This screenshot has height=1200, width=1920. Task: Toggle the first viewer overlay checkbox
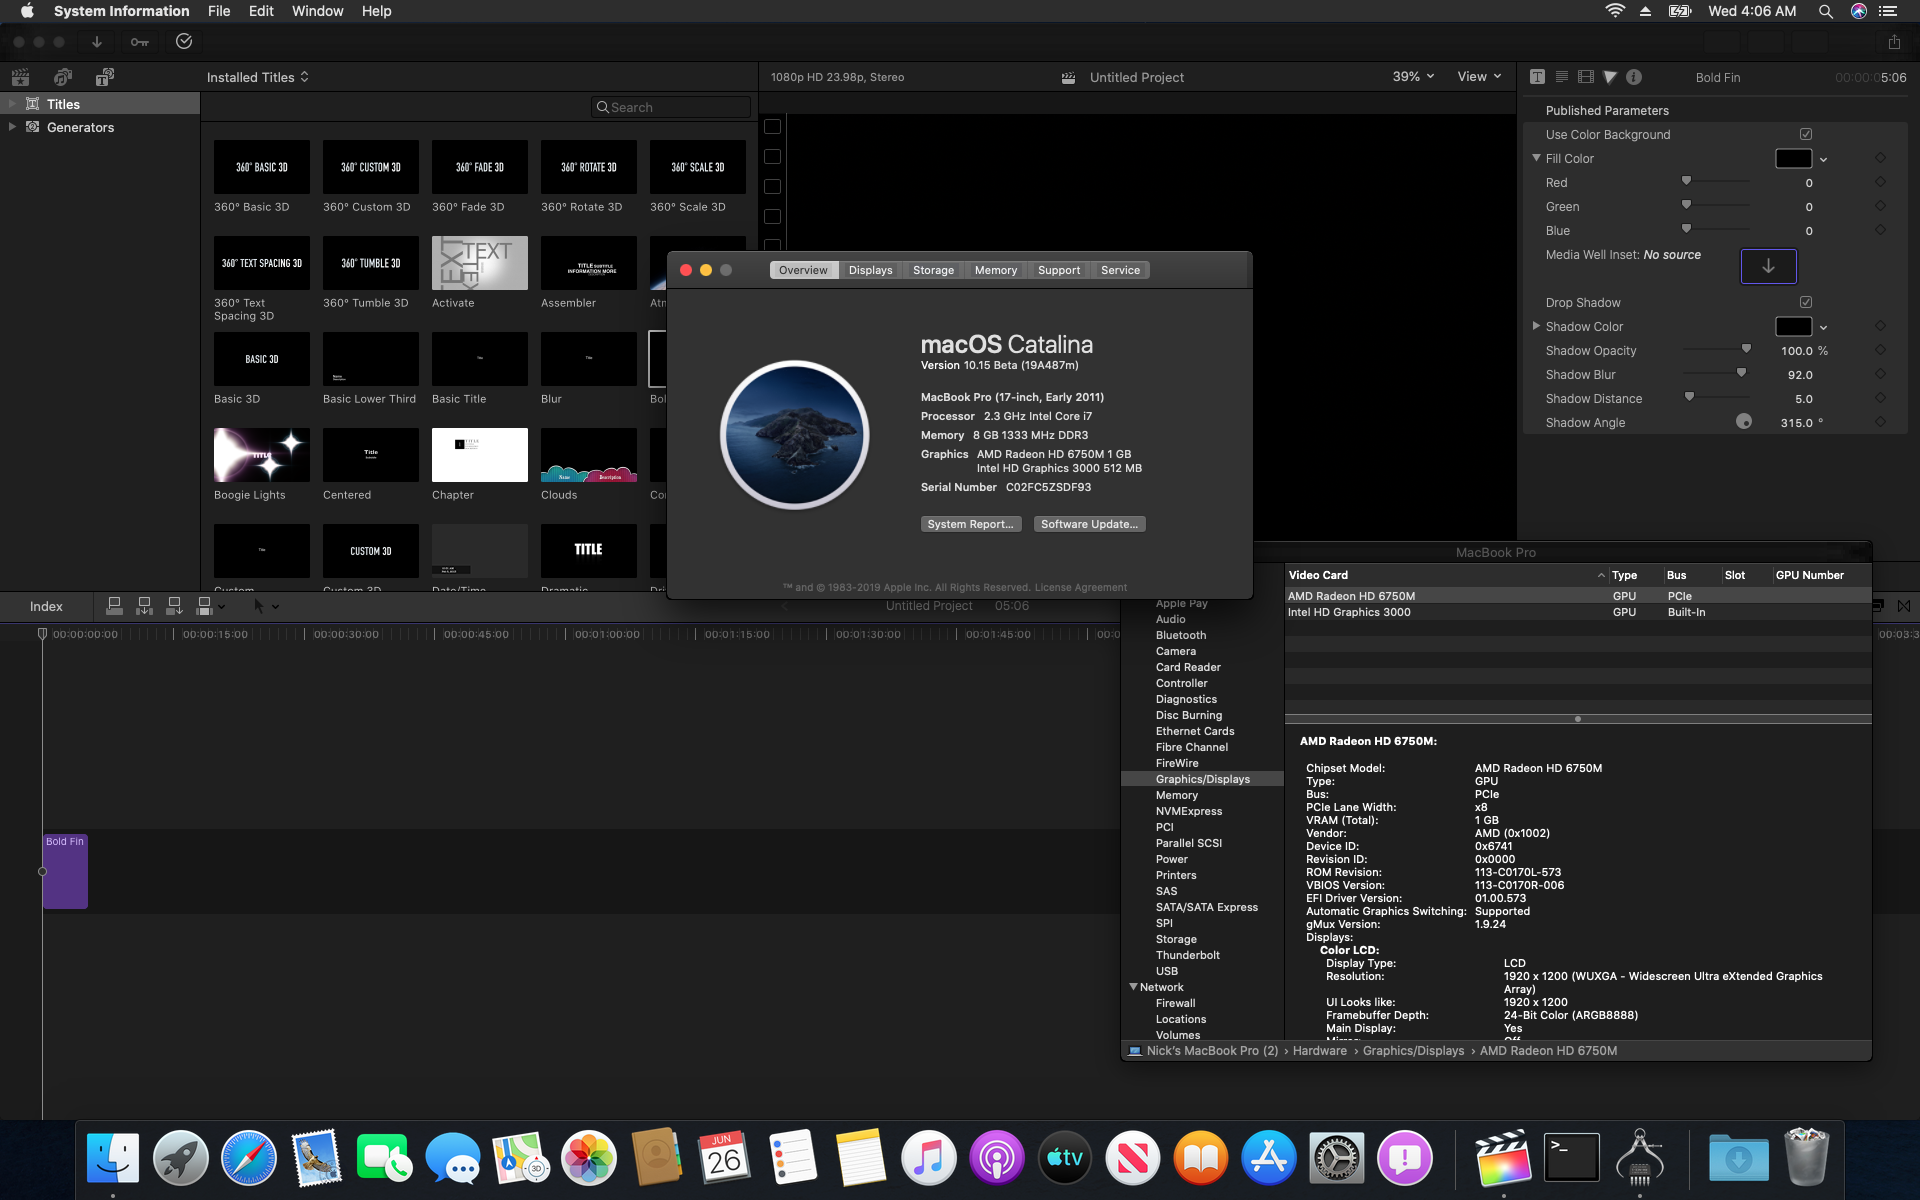pos(772,127)
